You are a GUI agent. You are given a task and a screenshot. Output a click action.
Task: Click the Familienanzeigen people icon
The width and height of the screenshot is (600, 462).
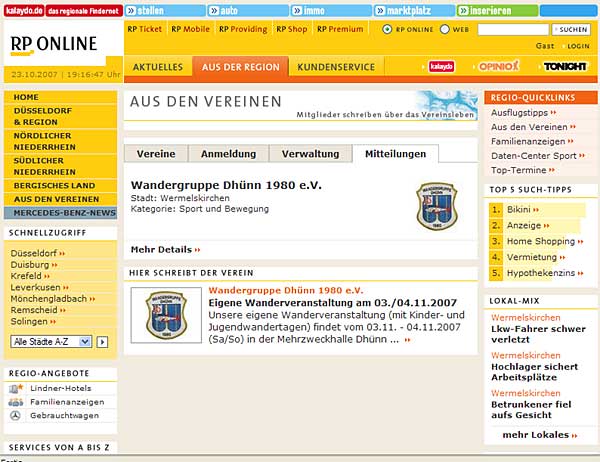(15, 401)
